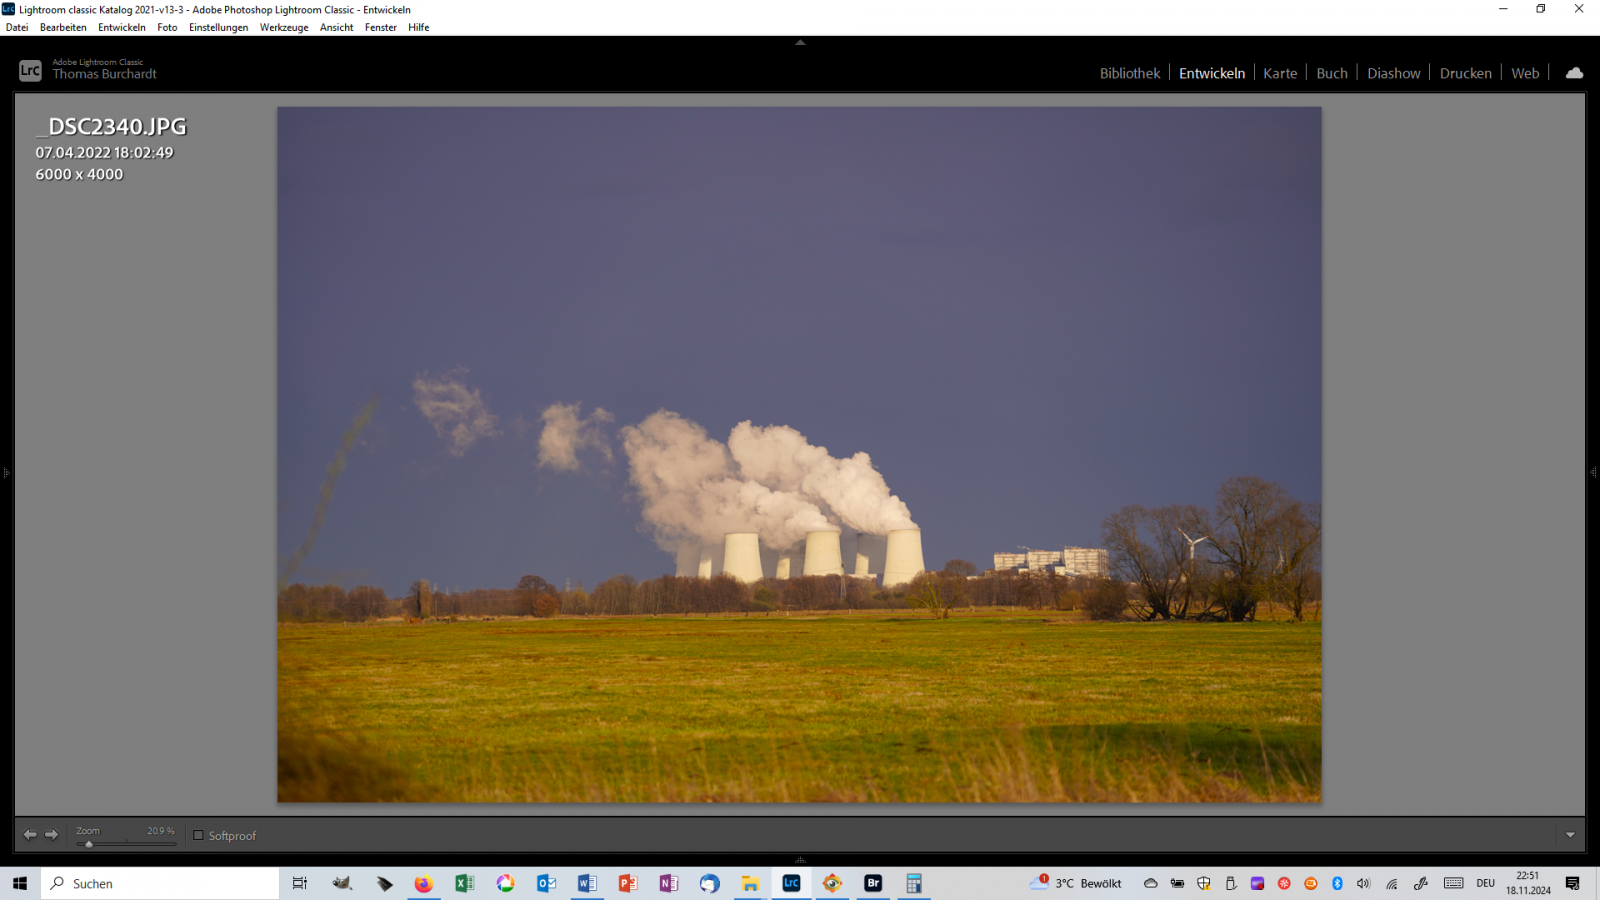Go to previous photo with left arrow
Screen dimensions: 1600x900
tap(30, 834)
